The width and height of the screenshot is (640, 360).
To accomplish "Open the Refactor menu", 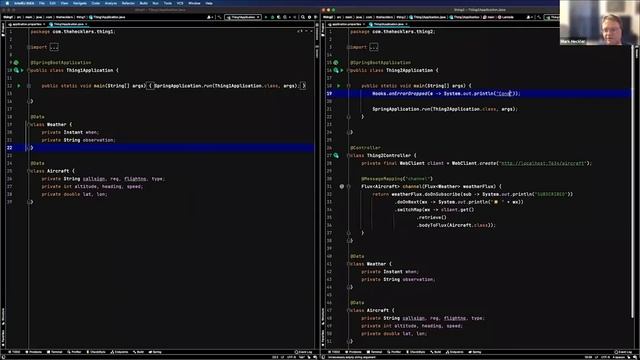I will [128, 3].
